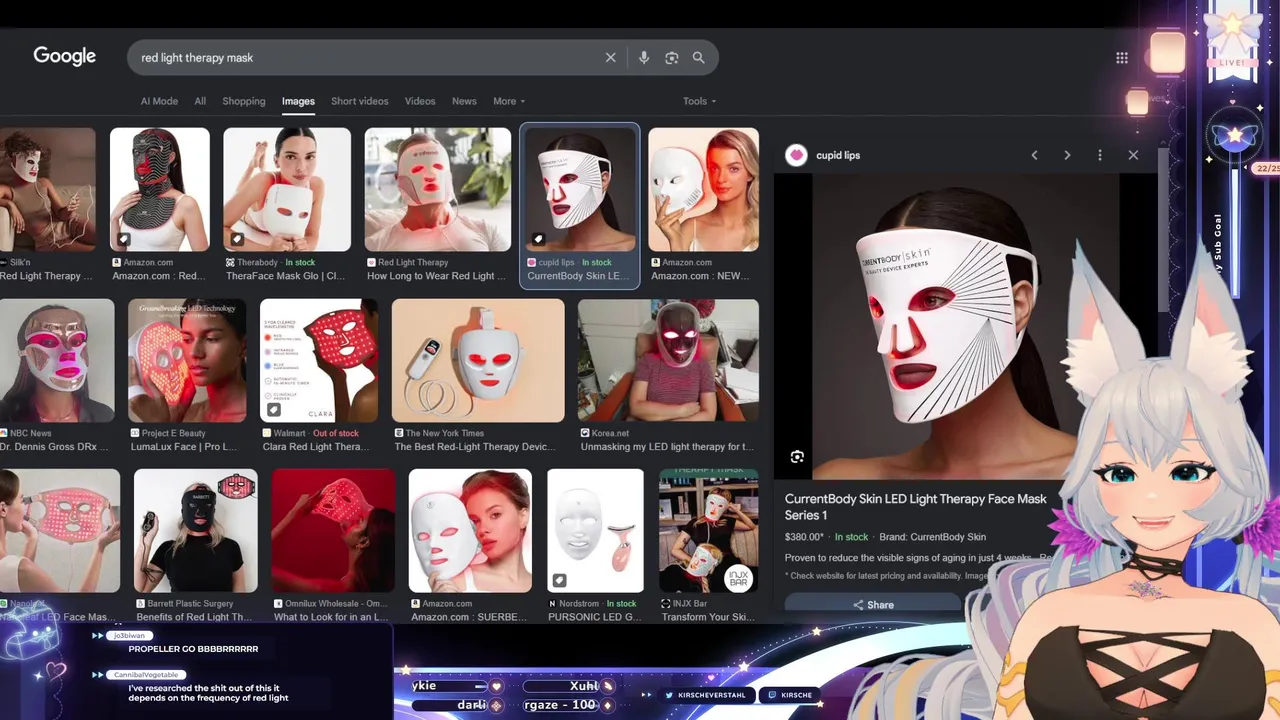Click 'The Best Red-Light Therapy Devic' caption
The width and height of the screenshot is (1280, 720).
pyautogui.click(x=475, y=447)
